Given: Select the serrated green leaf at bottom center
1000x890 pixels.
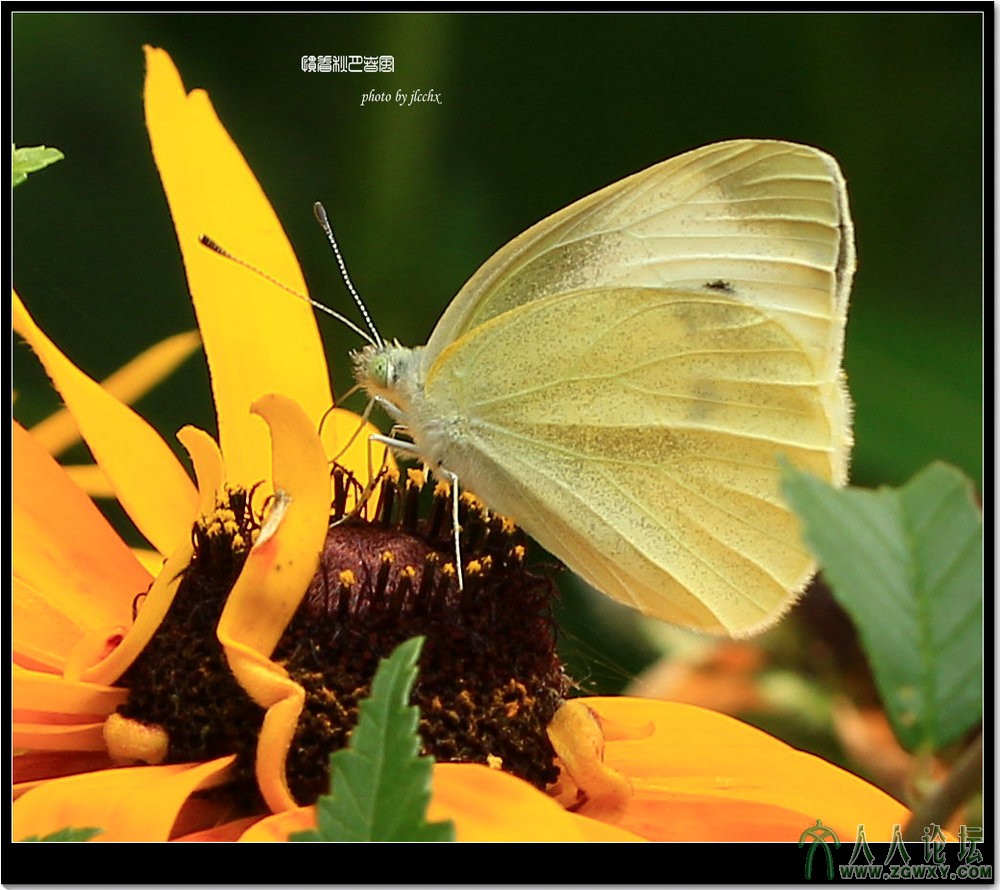Looking at the screenshot, I should pyautogui.click(x=380, y=760).
